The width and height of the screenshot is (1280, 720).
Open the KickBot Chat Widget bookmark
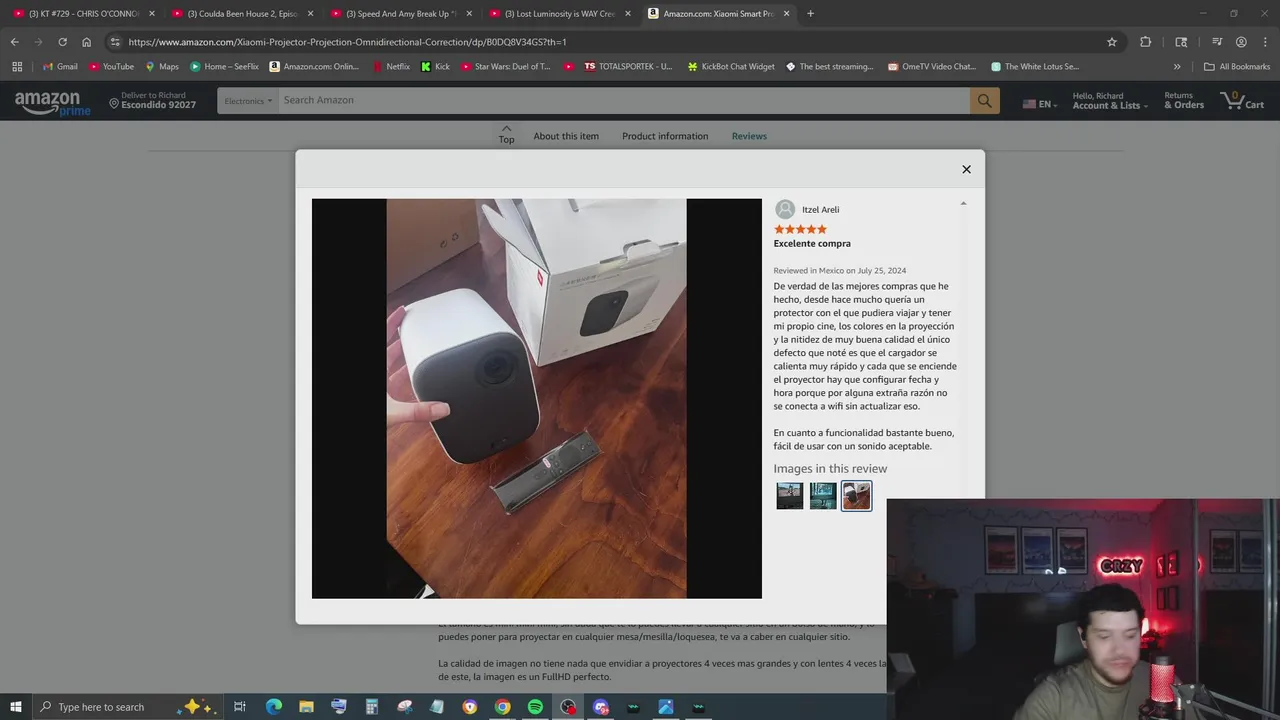tap(731, 67)
